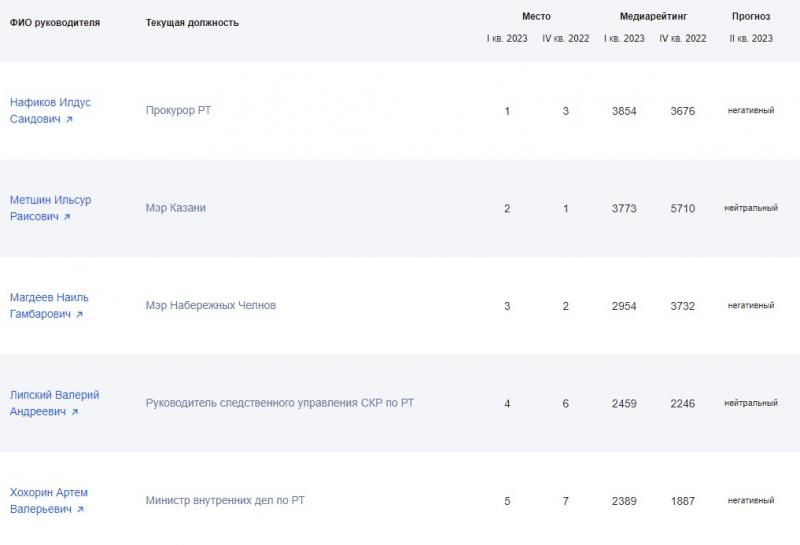
Task: Select the Прокурор РТ position cell
Action: pos(179,110)
